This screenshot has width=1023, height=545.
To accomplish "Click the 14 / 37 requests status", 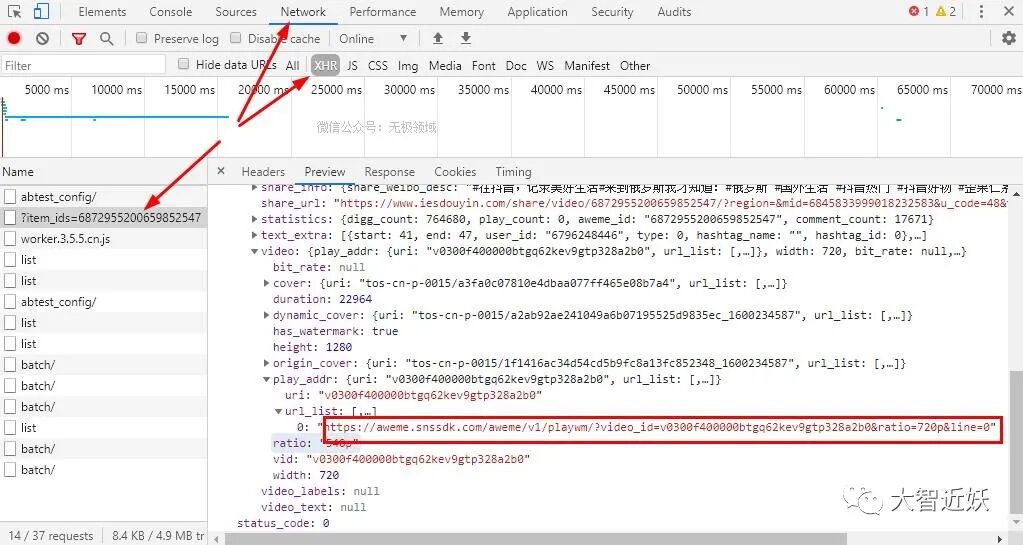I will [51, 536].
